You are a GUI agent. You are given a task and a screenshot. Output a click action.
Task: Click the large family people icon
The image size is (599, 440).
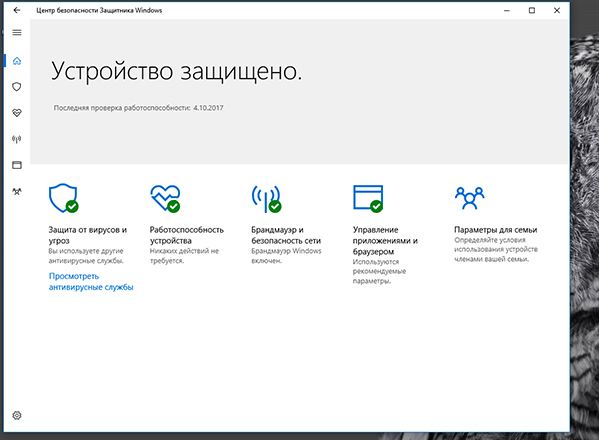coord(469,198)
